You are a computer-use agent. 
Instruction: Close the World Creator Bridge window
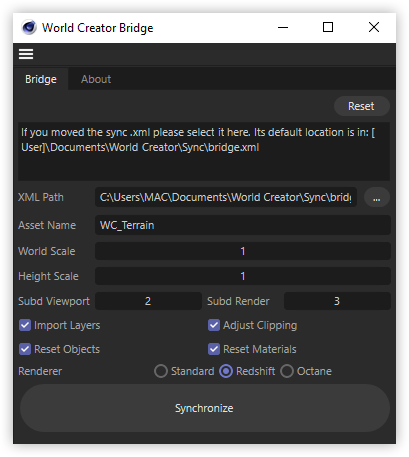374,27
